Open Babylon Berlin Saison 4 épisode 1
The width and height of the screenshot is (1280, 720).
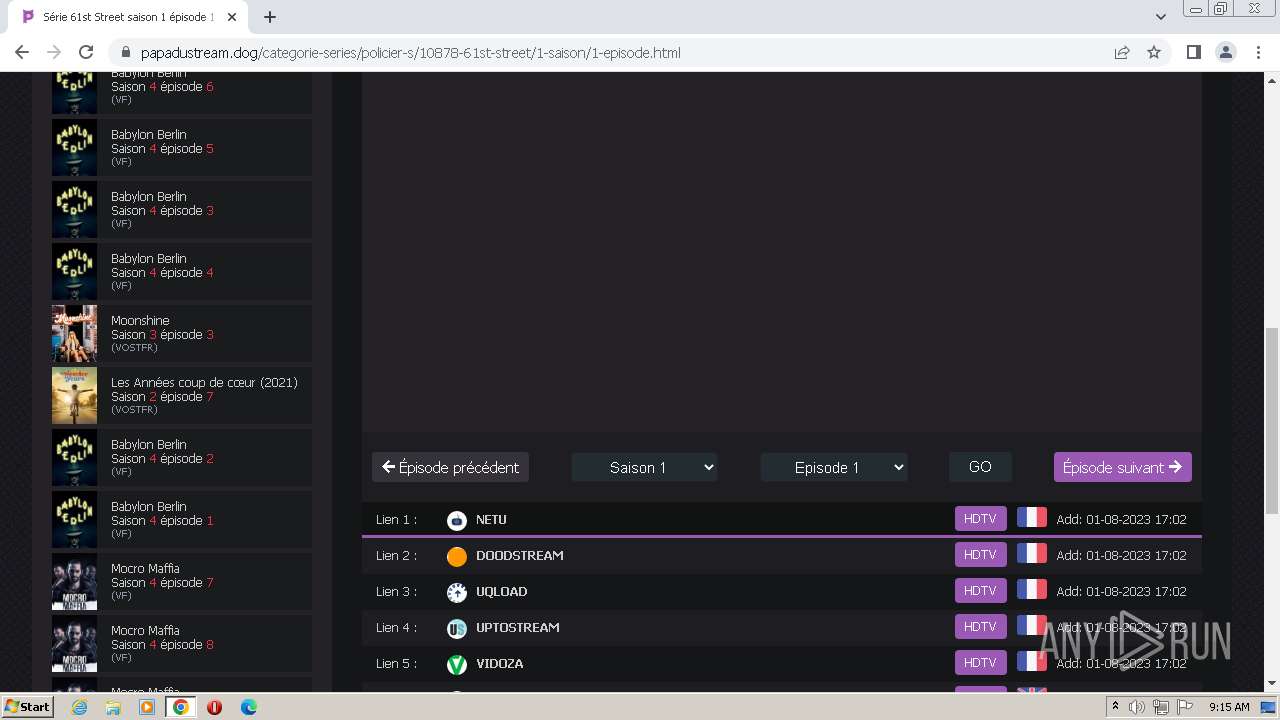(181, 519)
